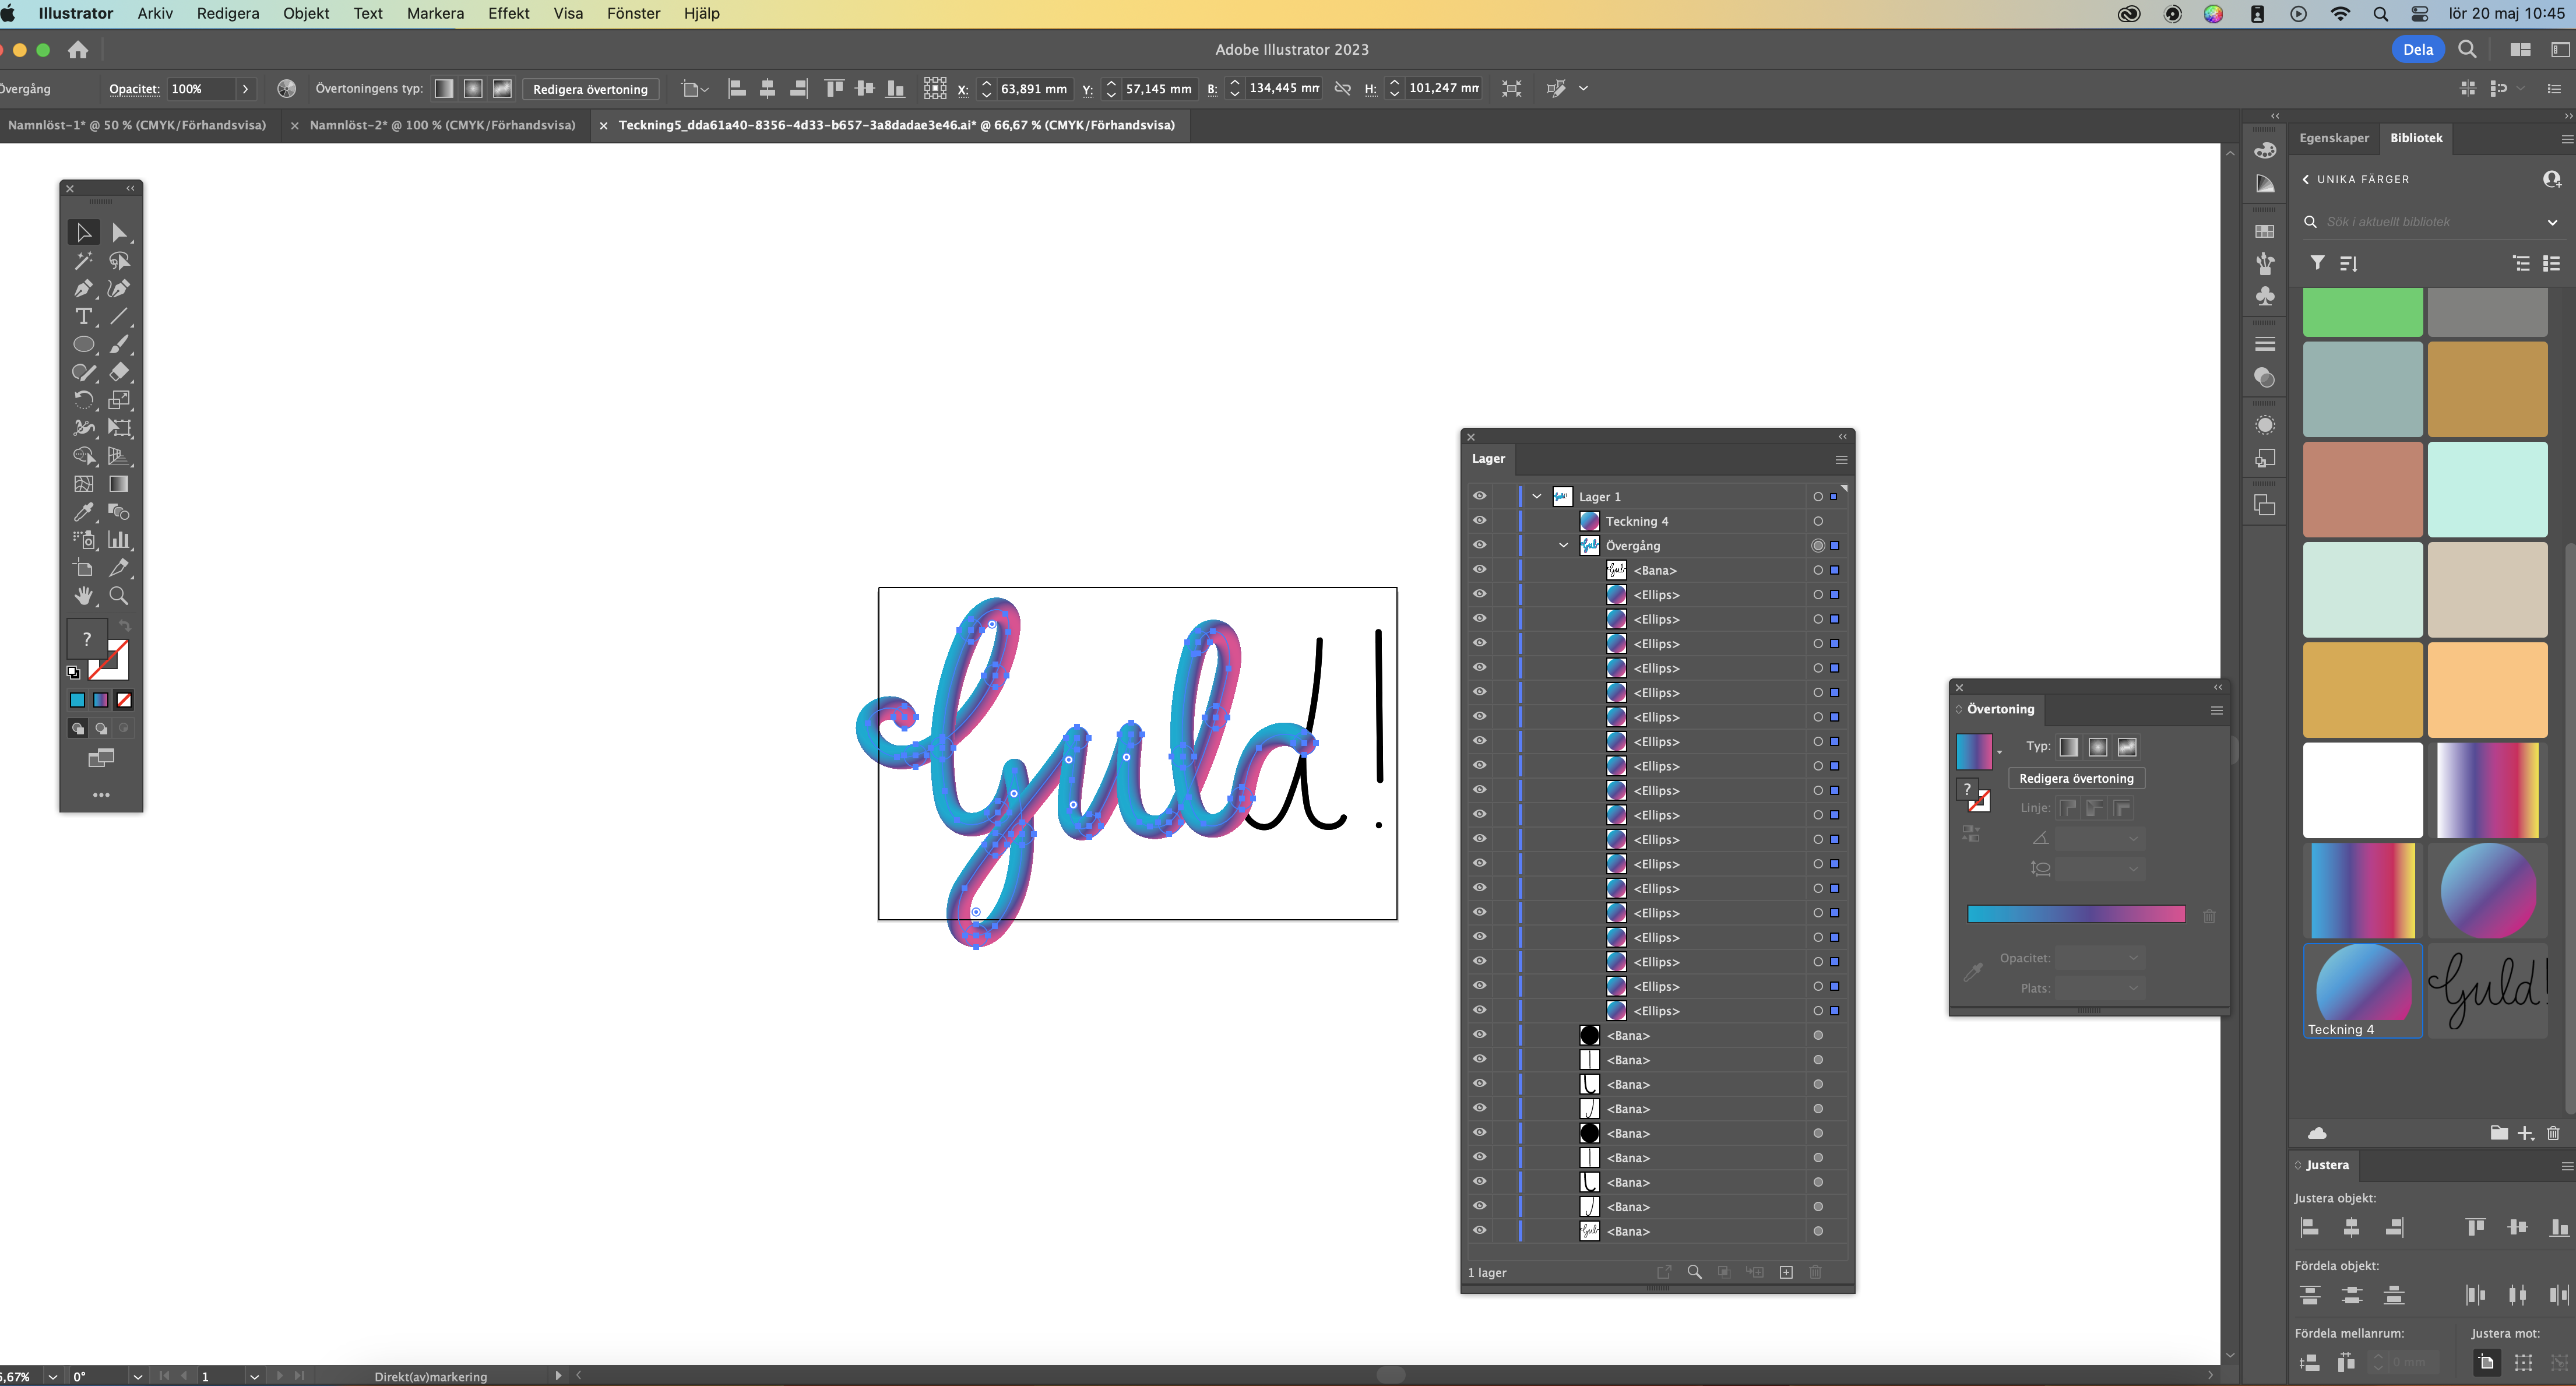
Task: Open the Fönster menu
Action: tap(633, 13)
